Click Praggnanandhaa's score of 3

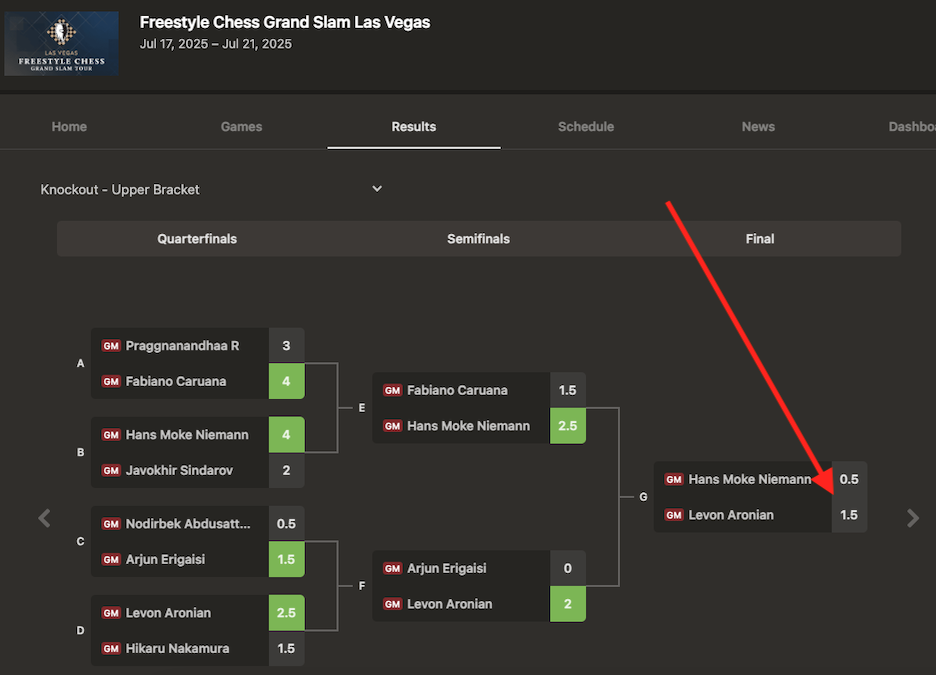pyautogui.click(x=287, y=346)
